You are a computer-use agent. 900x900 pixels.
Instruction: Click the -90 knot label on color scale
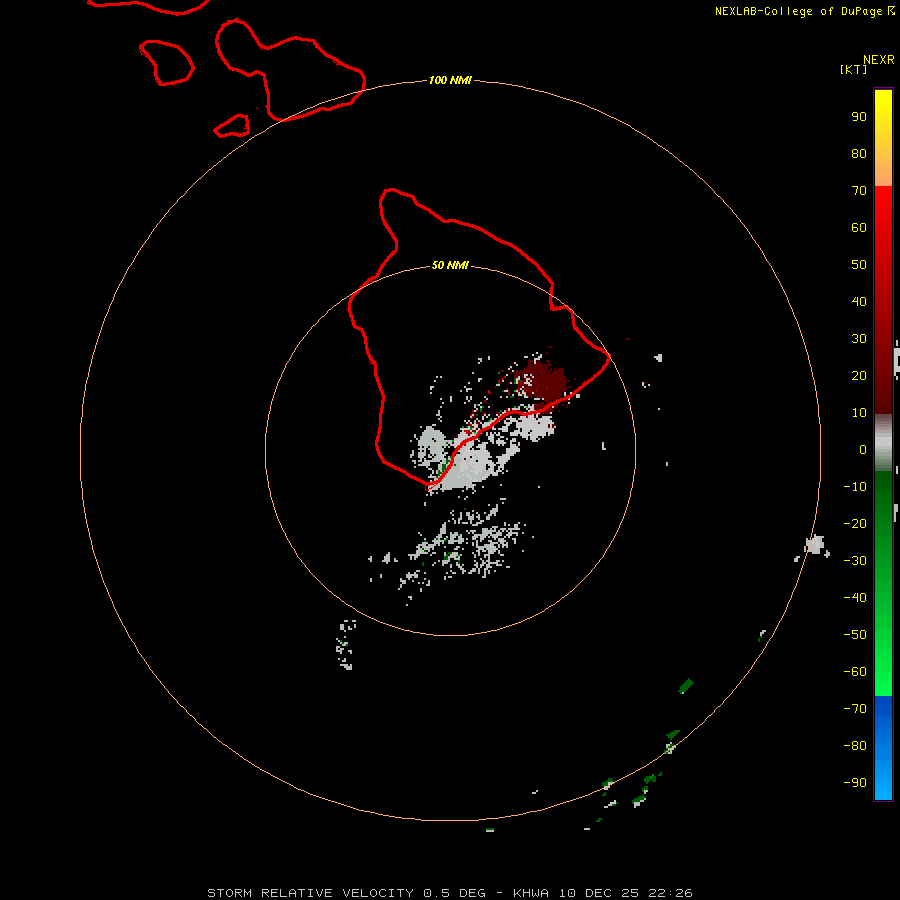pyautogui.click(x=855, y=782)
